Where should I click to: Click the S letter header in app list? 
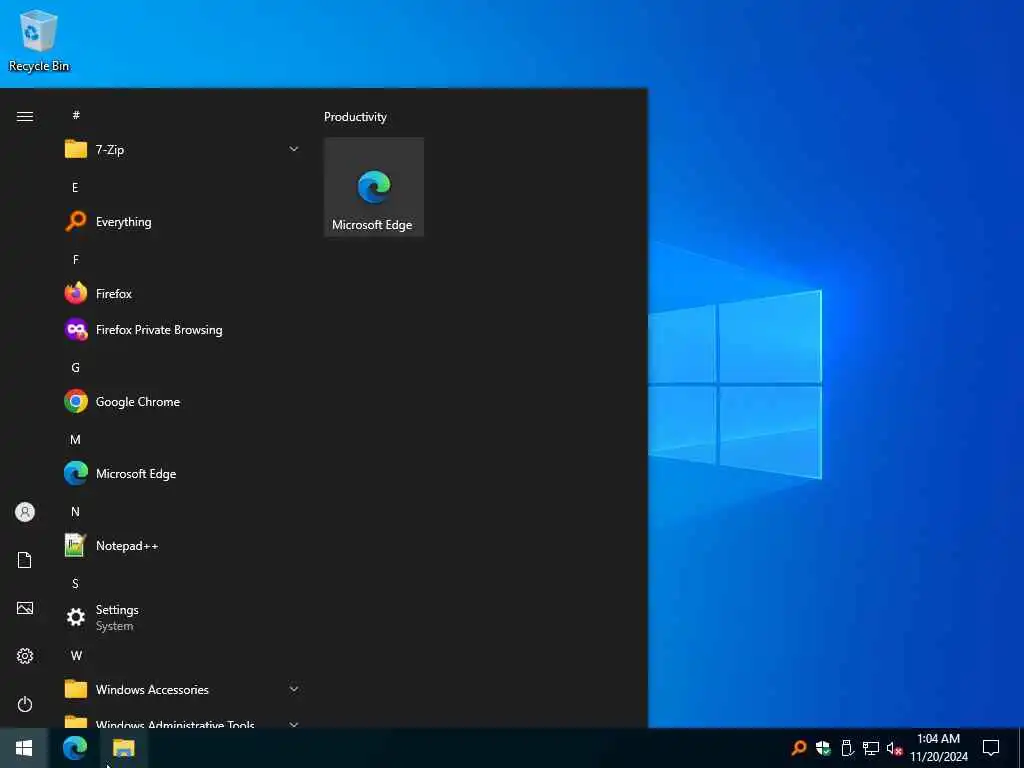click(75, 583)
